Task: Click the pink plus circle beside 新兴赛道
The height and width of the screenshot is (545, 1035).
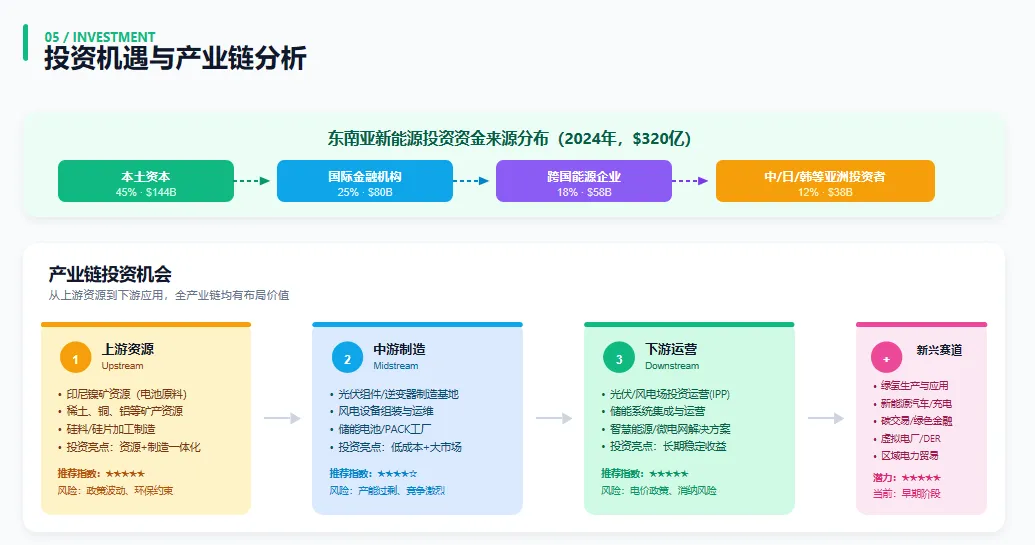Action: tap(886, 358)
